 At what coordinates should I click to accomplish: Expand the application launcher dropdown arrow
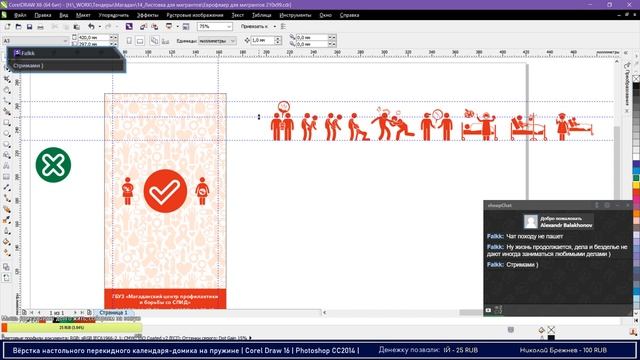[x=177, y=27]
